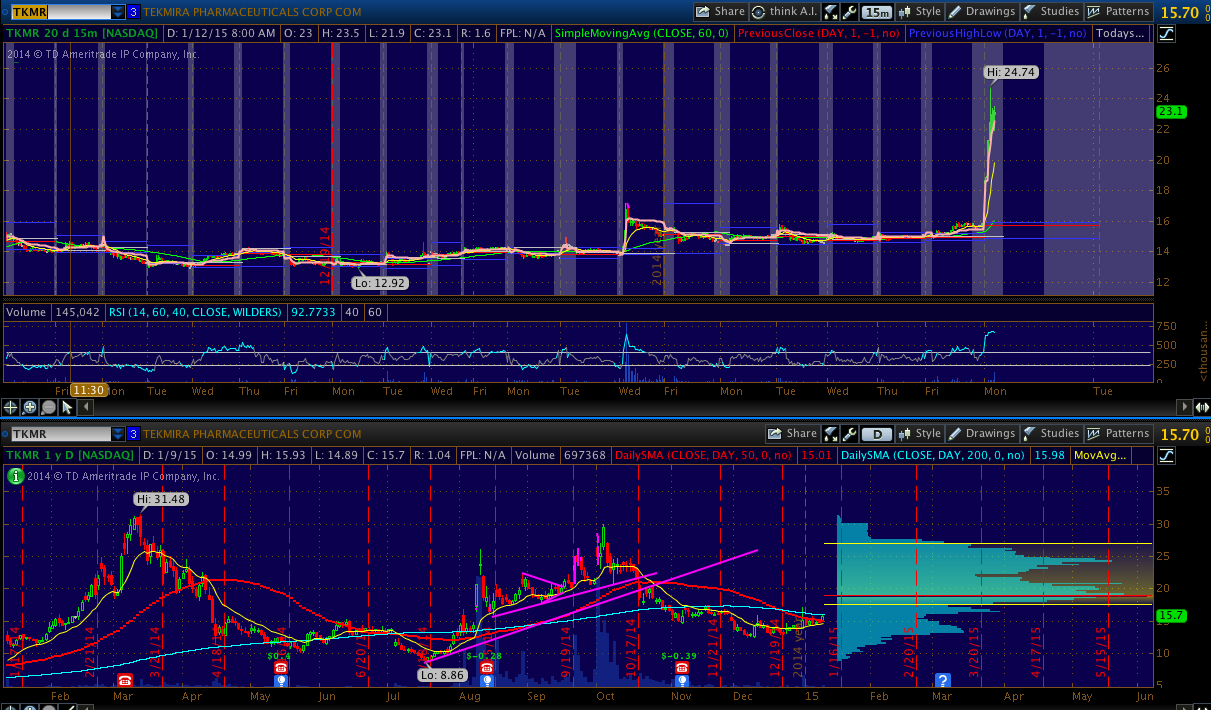Open the Studies menu in upper chart

click(1050, 12)
